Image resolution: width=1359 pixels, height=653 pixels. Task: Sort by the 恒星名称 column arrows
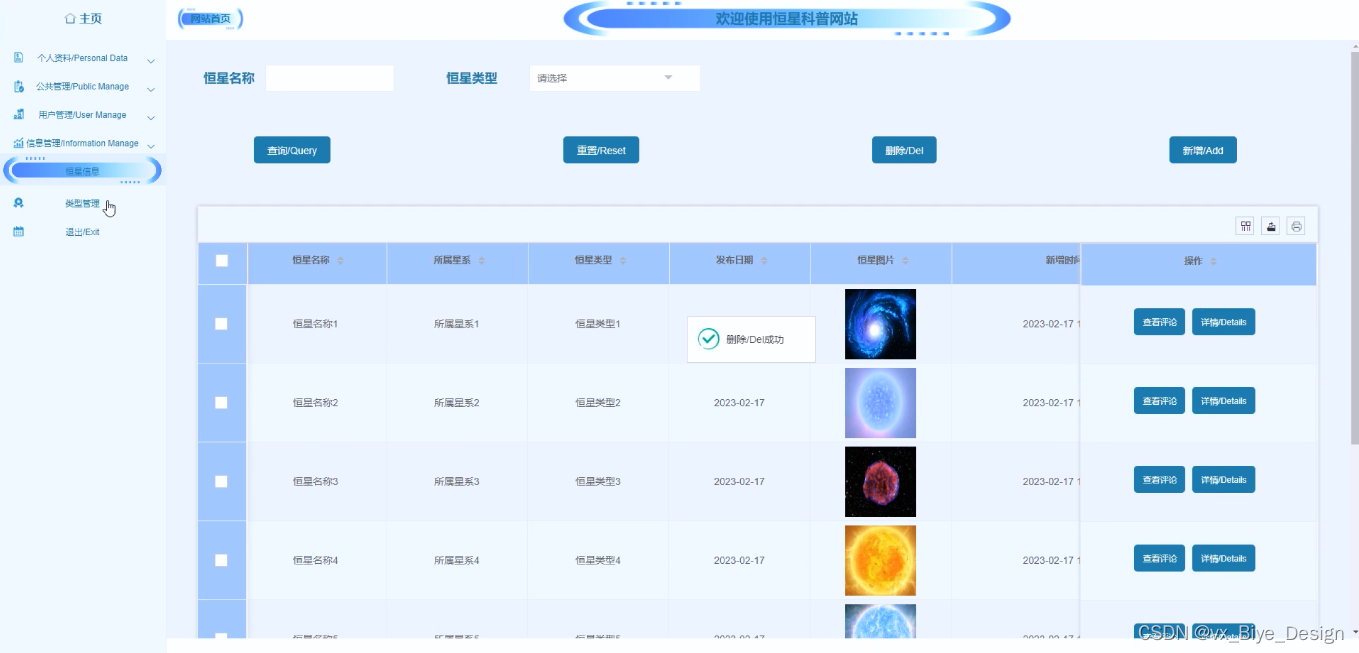[x=340, y=261]
